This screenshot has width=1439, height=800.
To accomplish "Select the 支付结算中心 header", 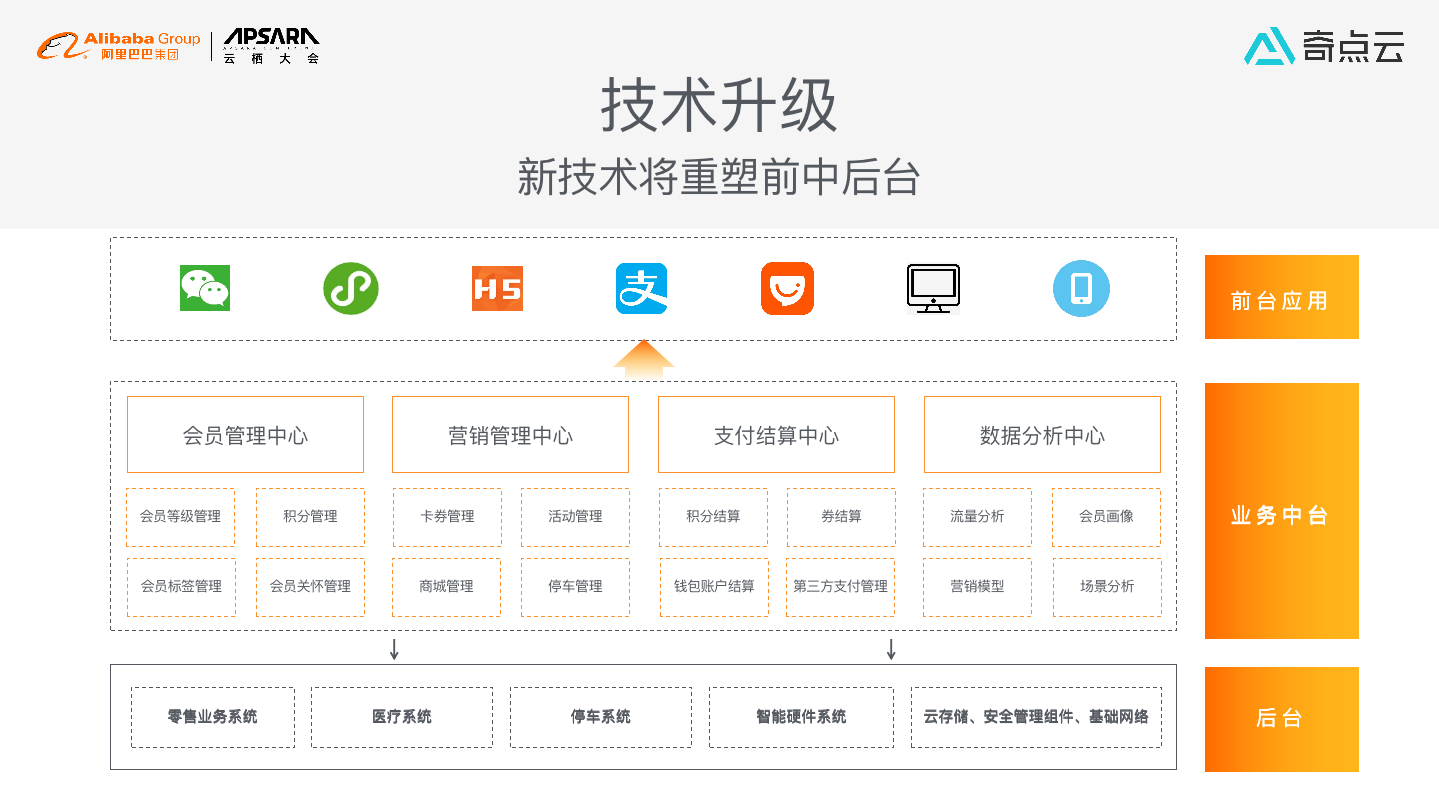I will pos(776,434).
